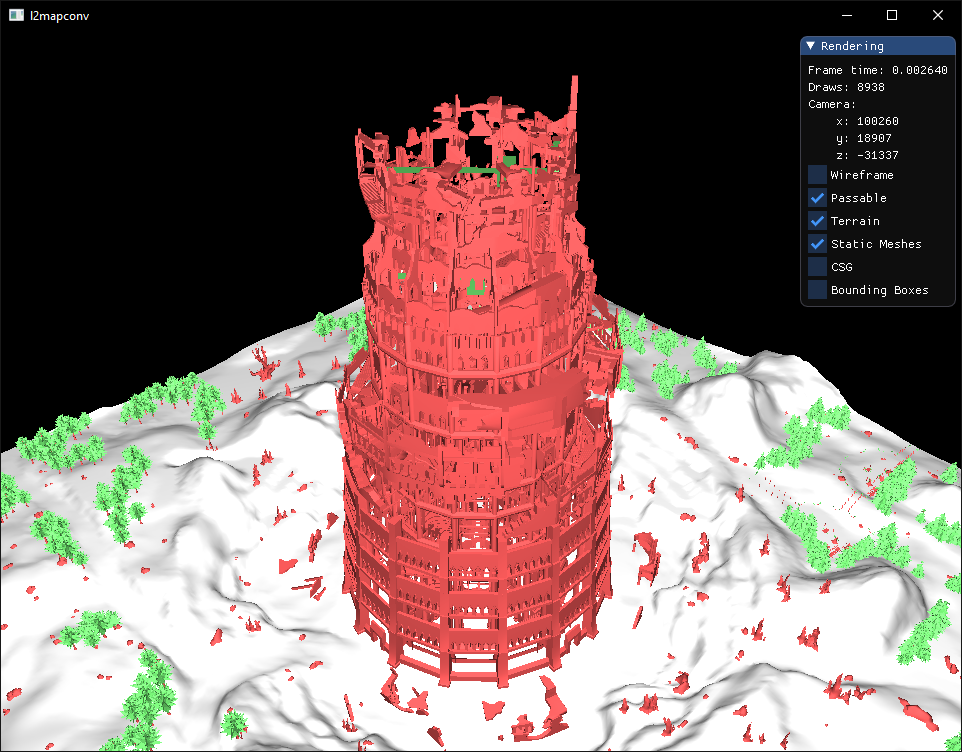The width and height of the screenshot is (962, 752).
Task: Click the camera z value -31337
Action: tap(877, 155)
